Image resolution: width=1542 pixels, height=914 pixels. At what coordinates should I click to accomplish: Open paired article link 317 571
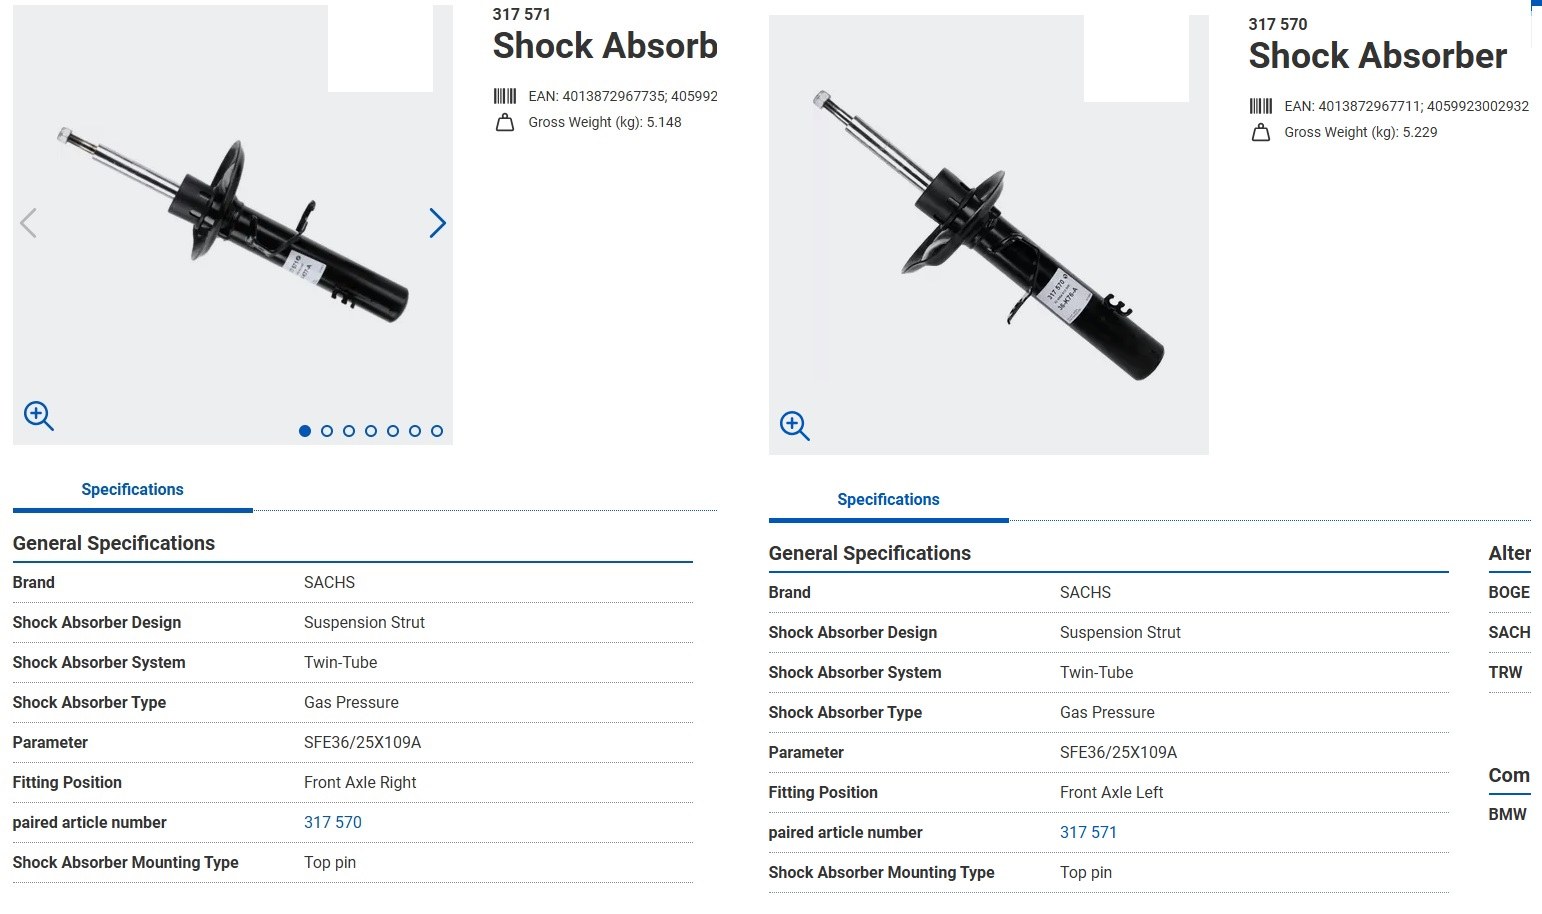1088,832
